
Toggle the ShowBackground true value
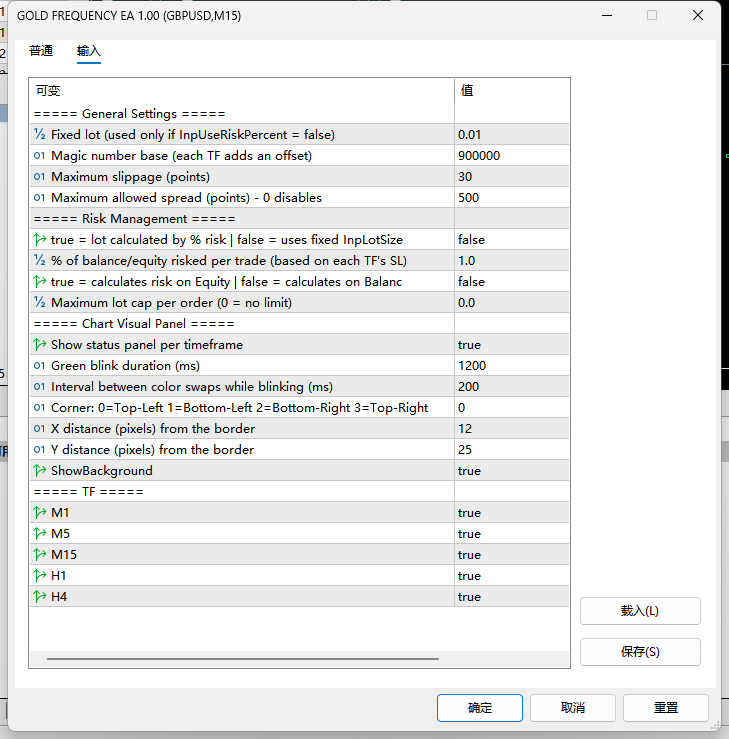point(512,470)
